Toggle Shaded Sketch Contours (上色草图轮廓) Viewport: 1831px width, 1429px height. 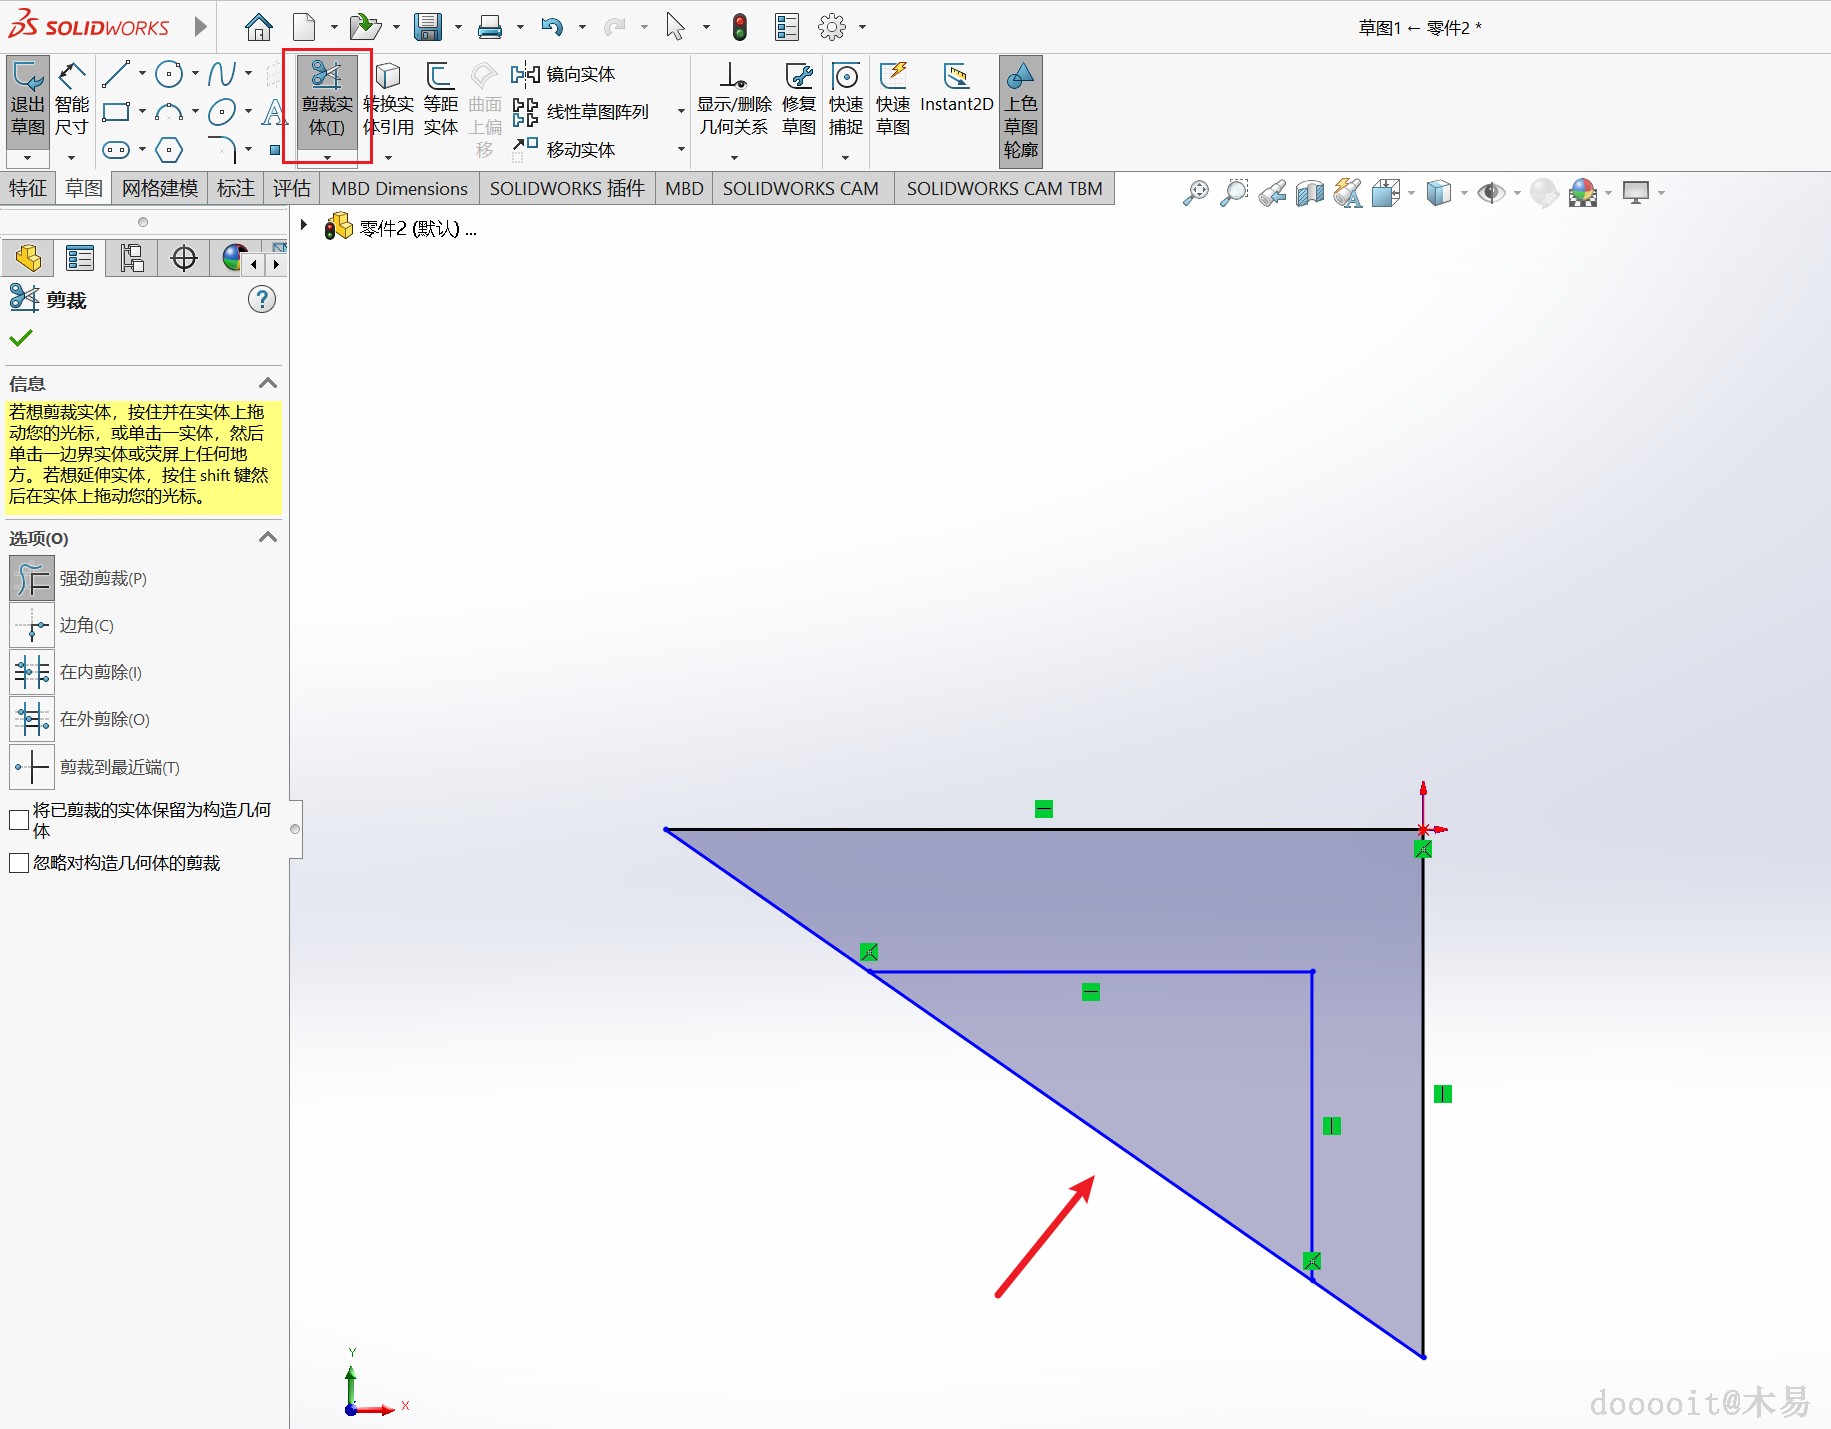(x=1021, y=110)
